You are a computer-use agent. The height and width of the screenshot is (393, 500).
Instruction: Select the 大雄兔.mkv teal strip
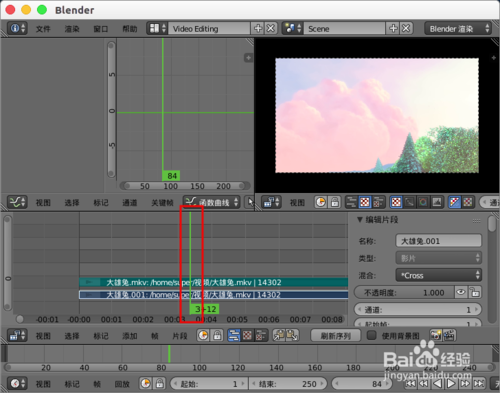coord(213,282)
